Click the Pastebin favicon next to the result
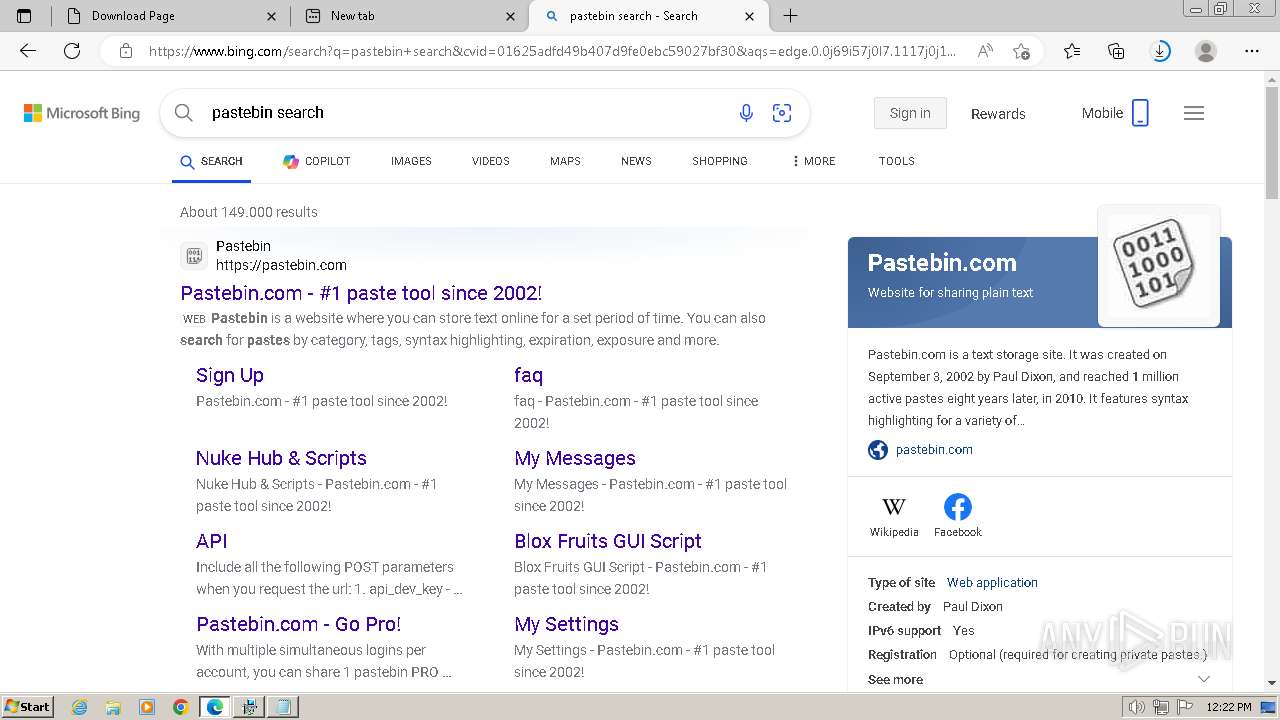This screenshot has height=720, width=1280. click(194, 256)
